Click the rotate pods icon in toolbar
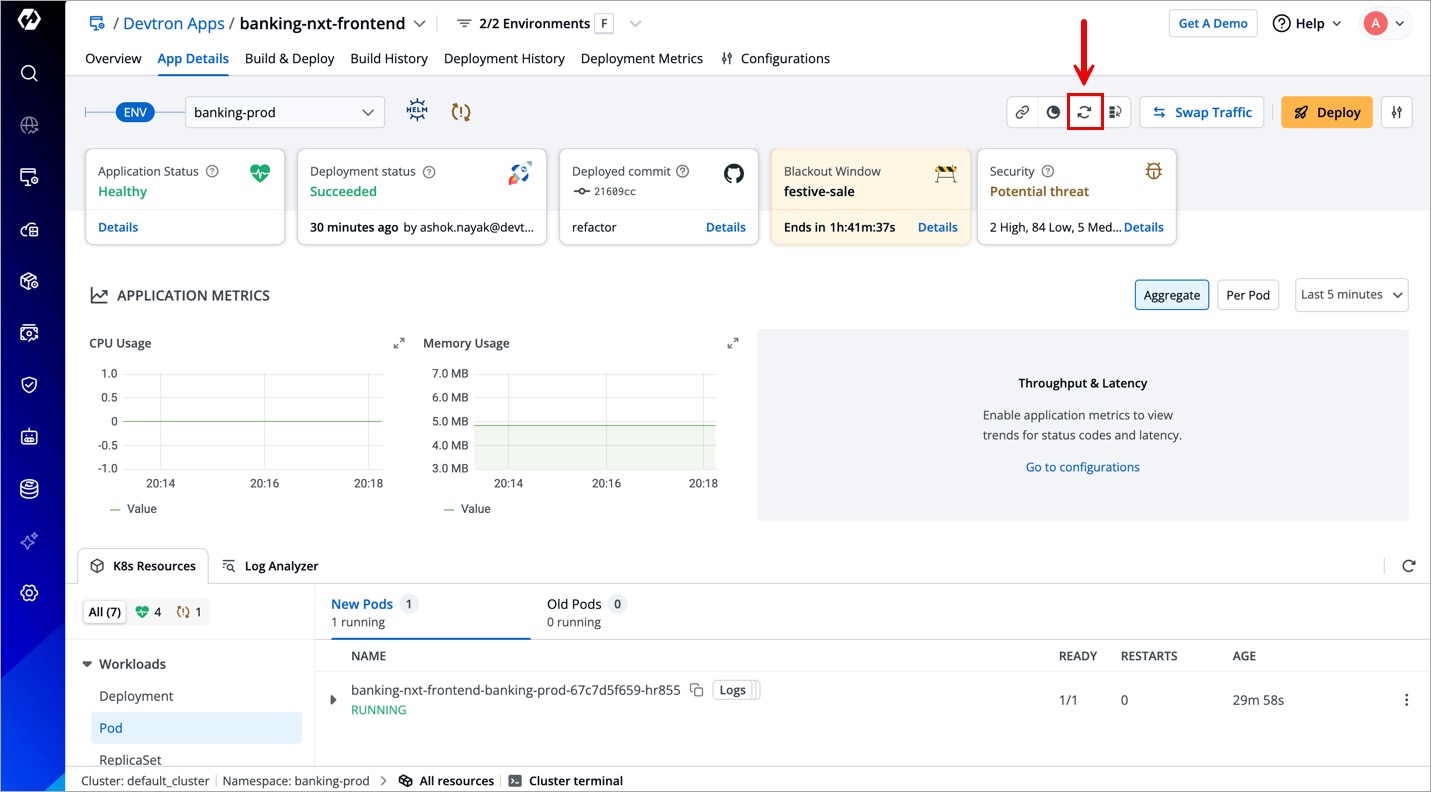1431x792 pixels. click(1084, 112)
